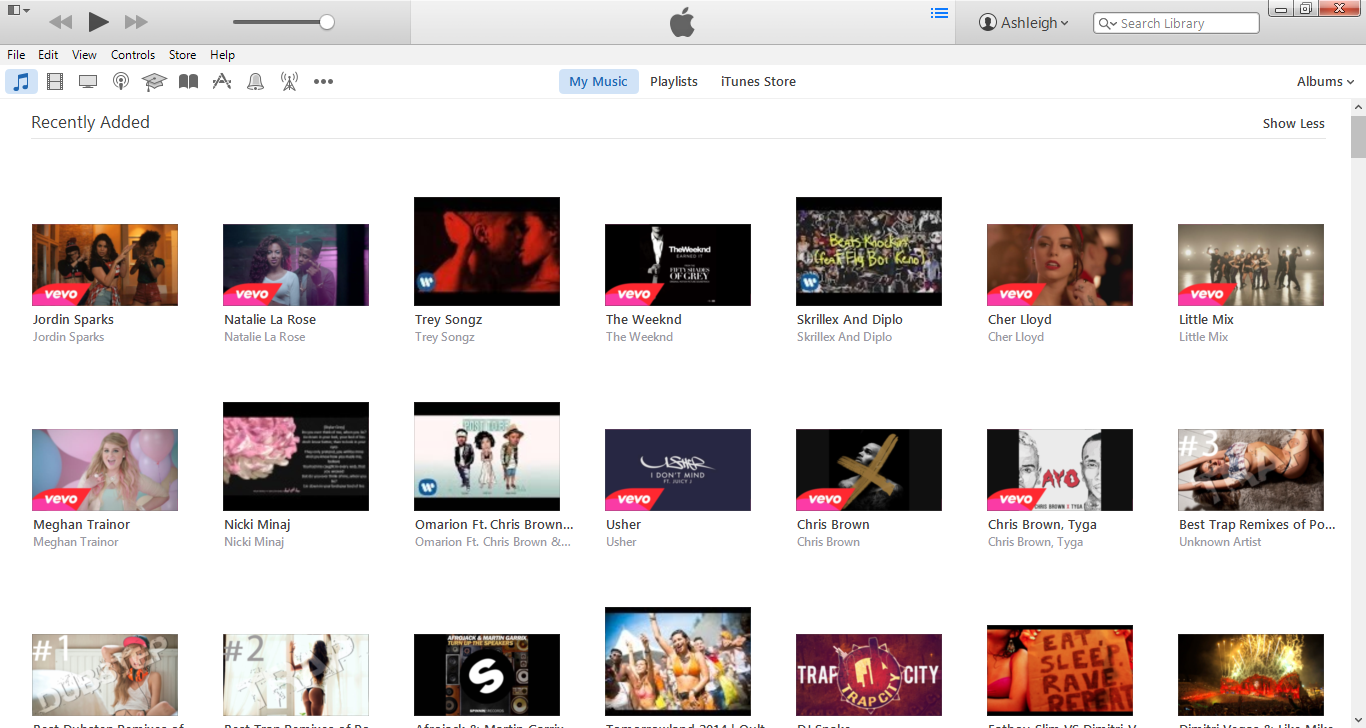1366x728 pixels.
Task: Open the Omarion Ft. Chris Brown album thumbnail
Action: (x=487, y=456)
